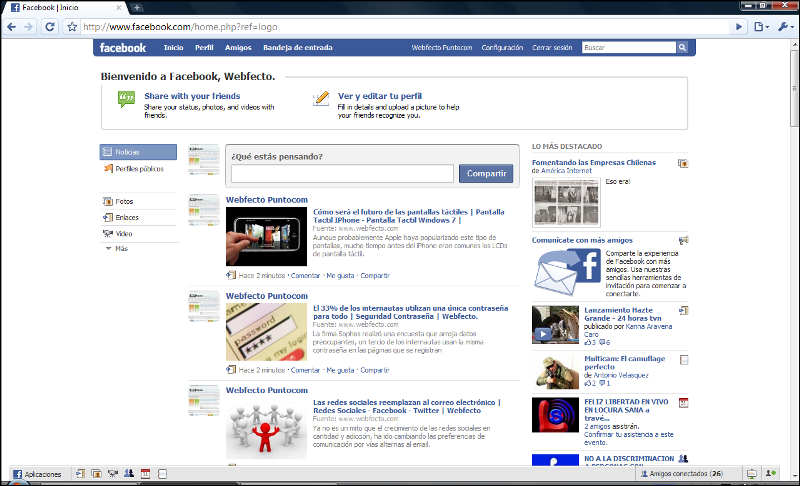Click the notifications icon bottom right
The image size is (800, 486).
(x=752, y=474)
